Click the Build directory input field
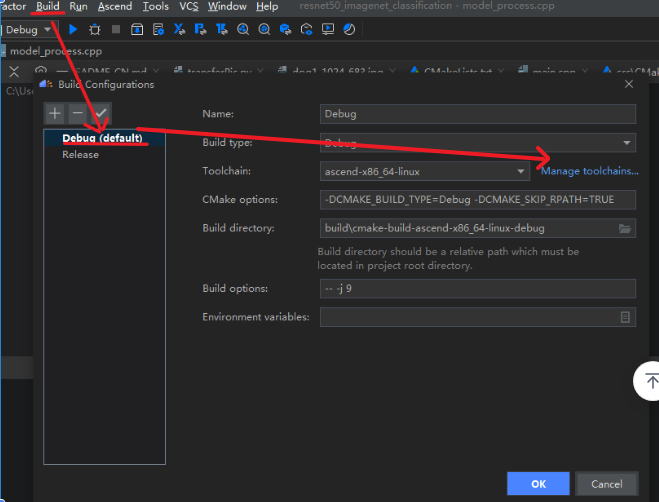 478,228
